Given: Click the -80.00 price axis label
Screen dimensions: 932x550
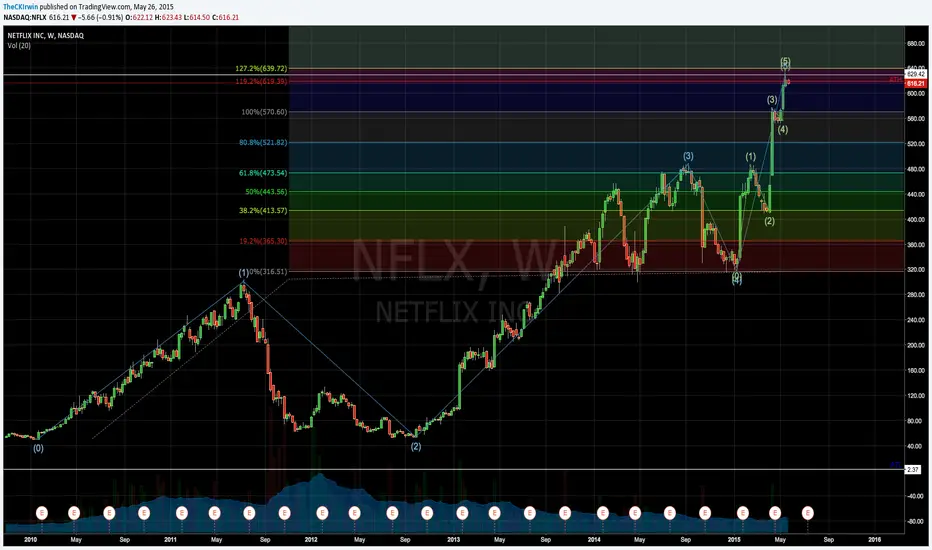Looking at the screenshot, I should click(x=916, y=521).
